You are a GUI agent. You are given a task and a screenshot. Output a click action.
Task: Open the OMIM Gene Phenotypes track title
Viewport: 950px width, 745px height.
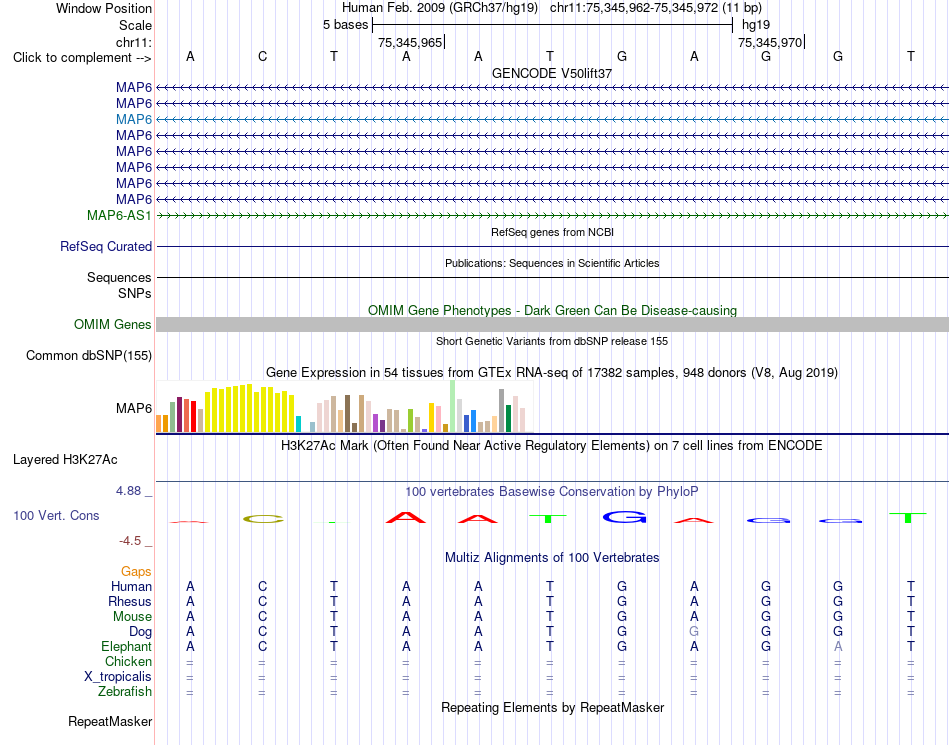(x=552, y=310)
